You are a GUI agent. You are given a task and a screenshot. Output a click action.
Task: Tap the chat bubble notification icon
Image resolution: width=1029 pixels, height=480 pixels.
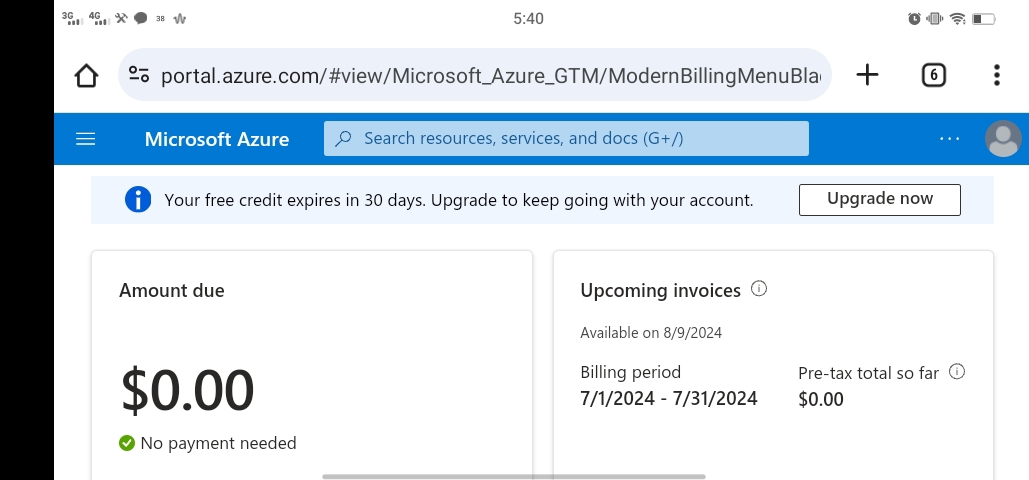pos(140,18)
